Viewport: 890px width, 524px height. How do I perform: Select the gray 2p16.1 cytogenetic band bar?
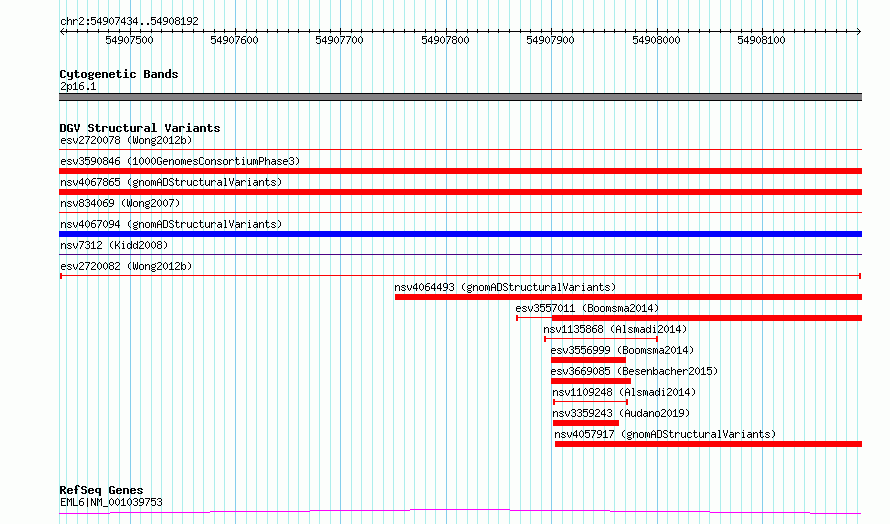tap(460, 97)
